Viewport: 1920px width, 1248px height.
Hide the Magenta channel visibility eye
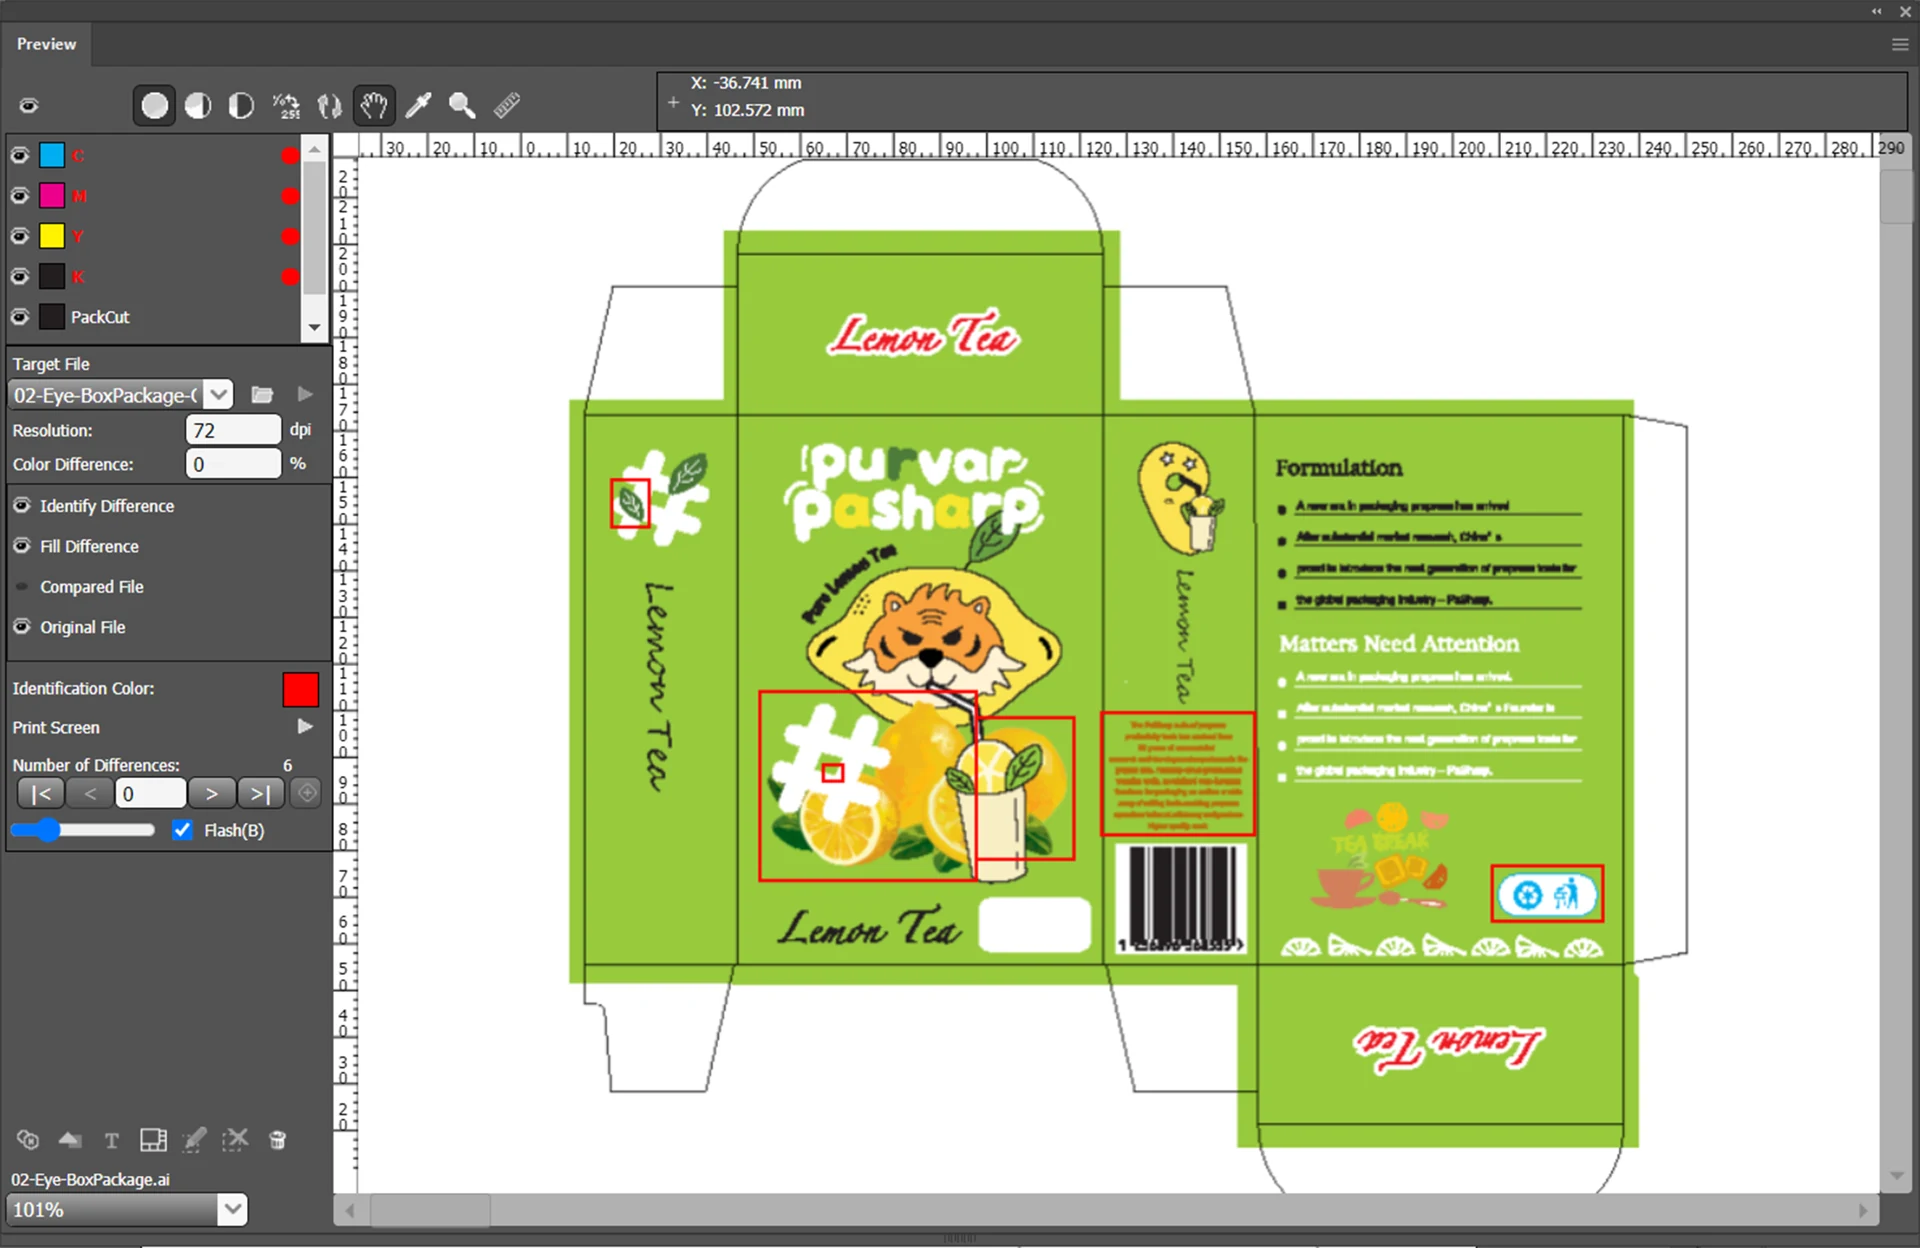[19, 195]
